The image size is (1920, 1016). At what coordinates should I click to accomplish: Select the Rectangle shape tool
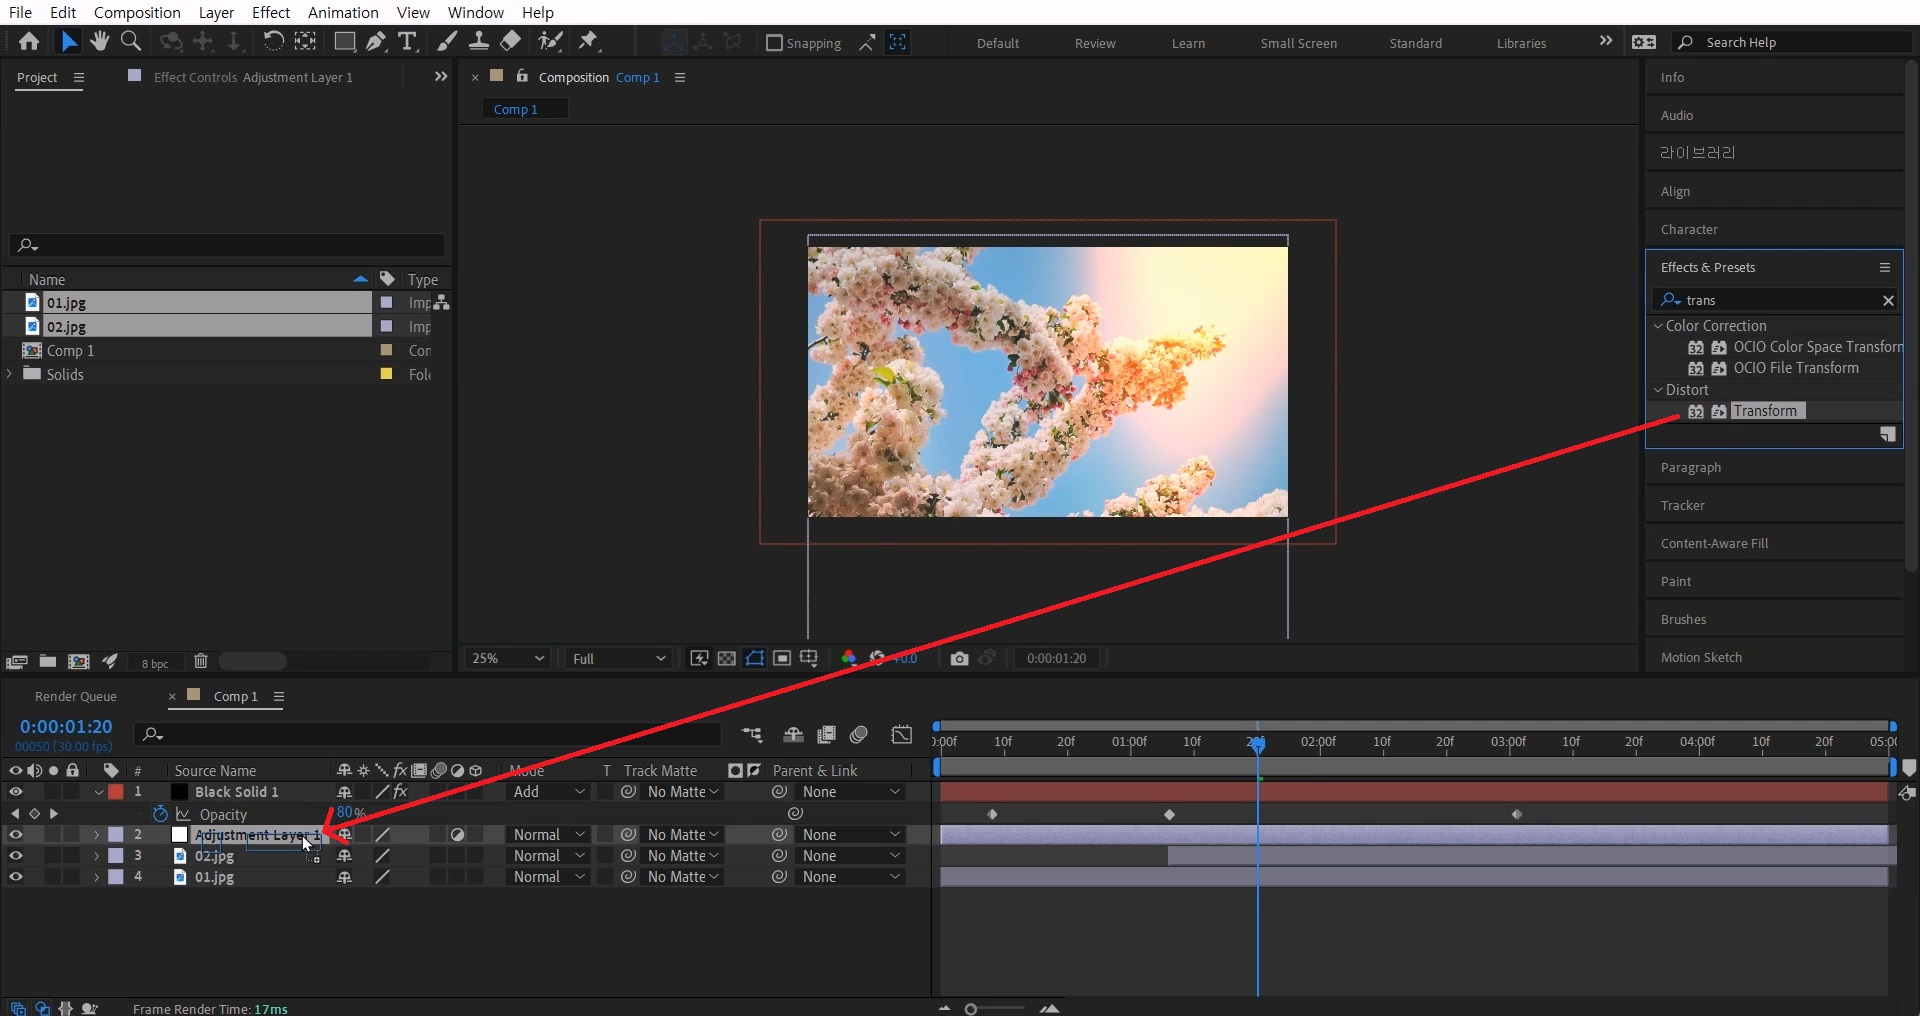pyautogui.click(x=345, y=41)
